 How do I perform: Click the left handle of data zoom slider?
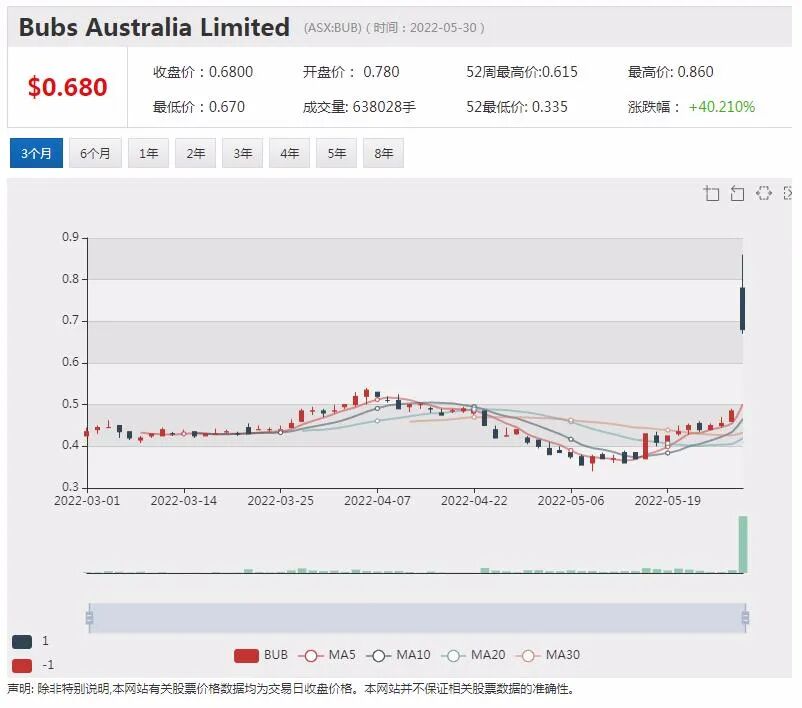[90, 618]
